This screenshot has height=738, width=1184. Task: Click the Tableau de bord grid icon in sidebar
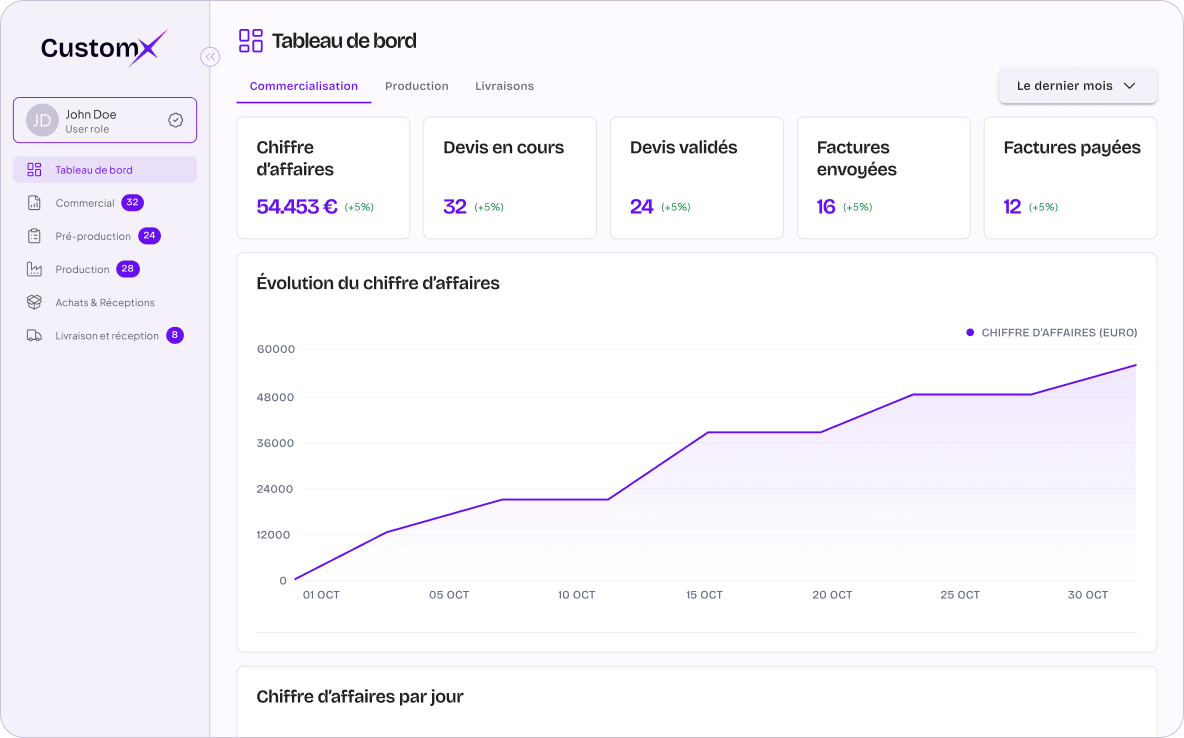tap(34, 170)
